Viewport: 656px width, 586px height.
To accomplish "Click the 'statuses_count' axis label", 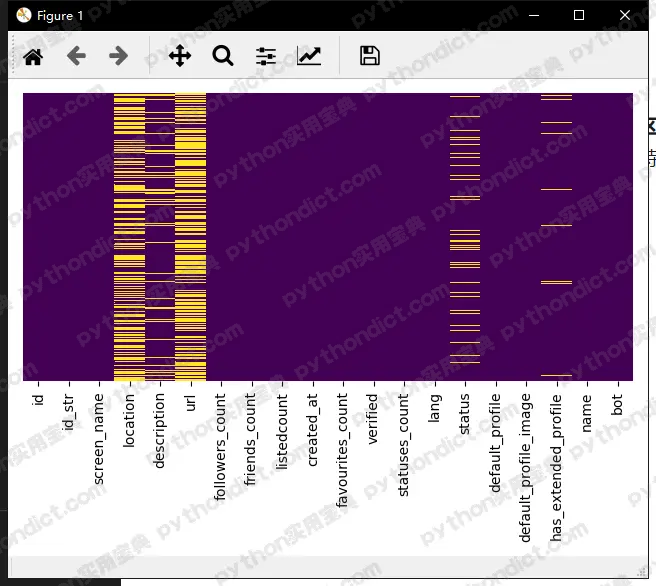I will (404, 445).
